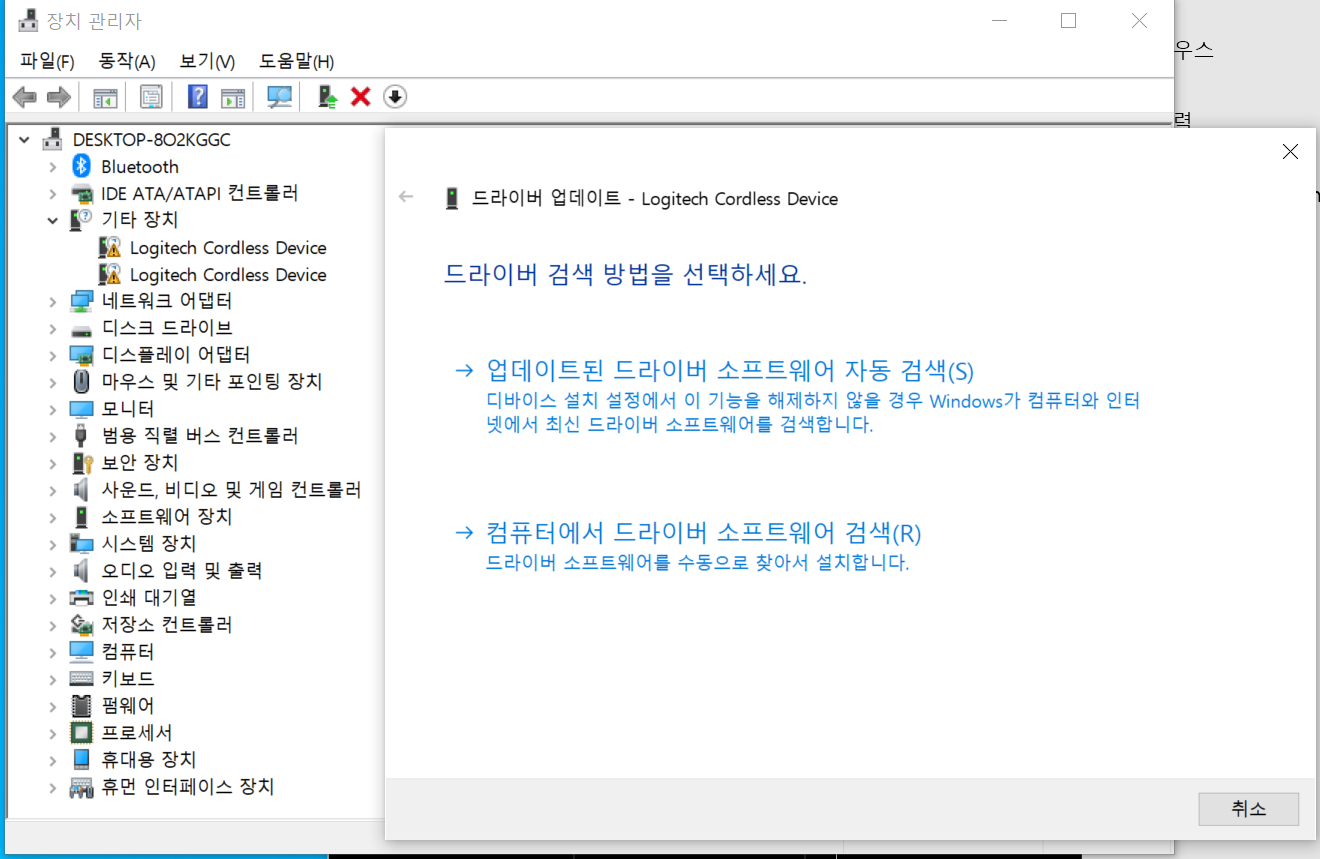Click the scan for hardware changes icon
Screen dimensions: 1320x859
(x=279, y=97)
